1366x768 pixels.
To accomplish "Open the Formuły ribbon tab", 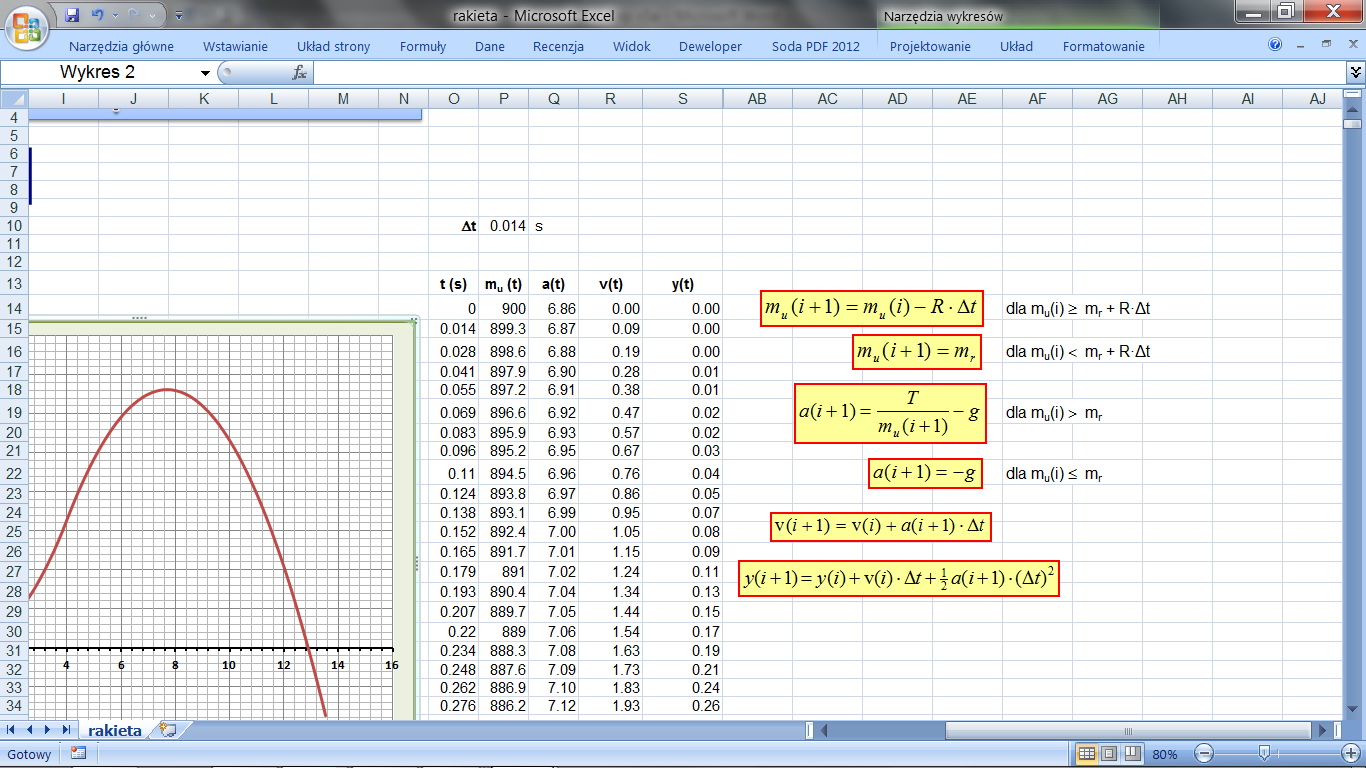I will [x=423, y=46].
